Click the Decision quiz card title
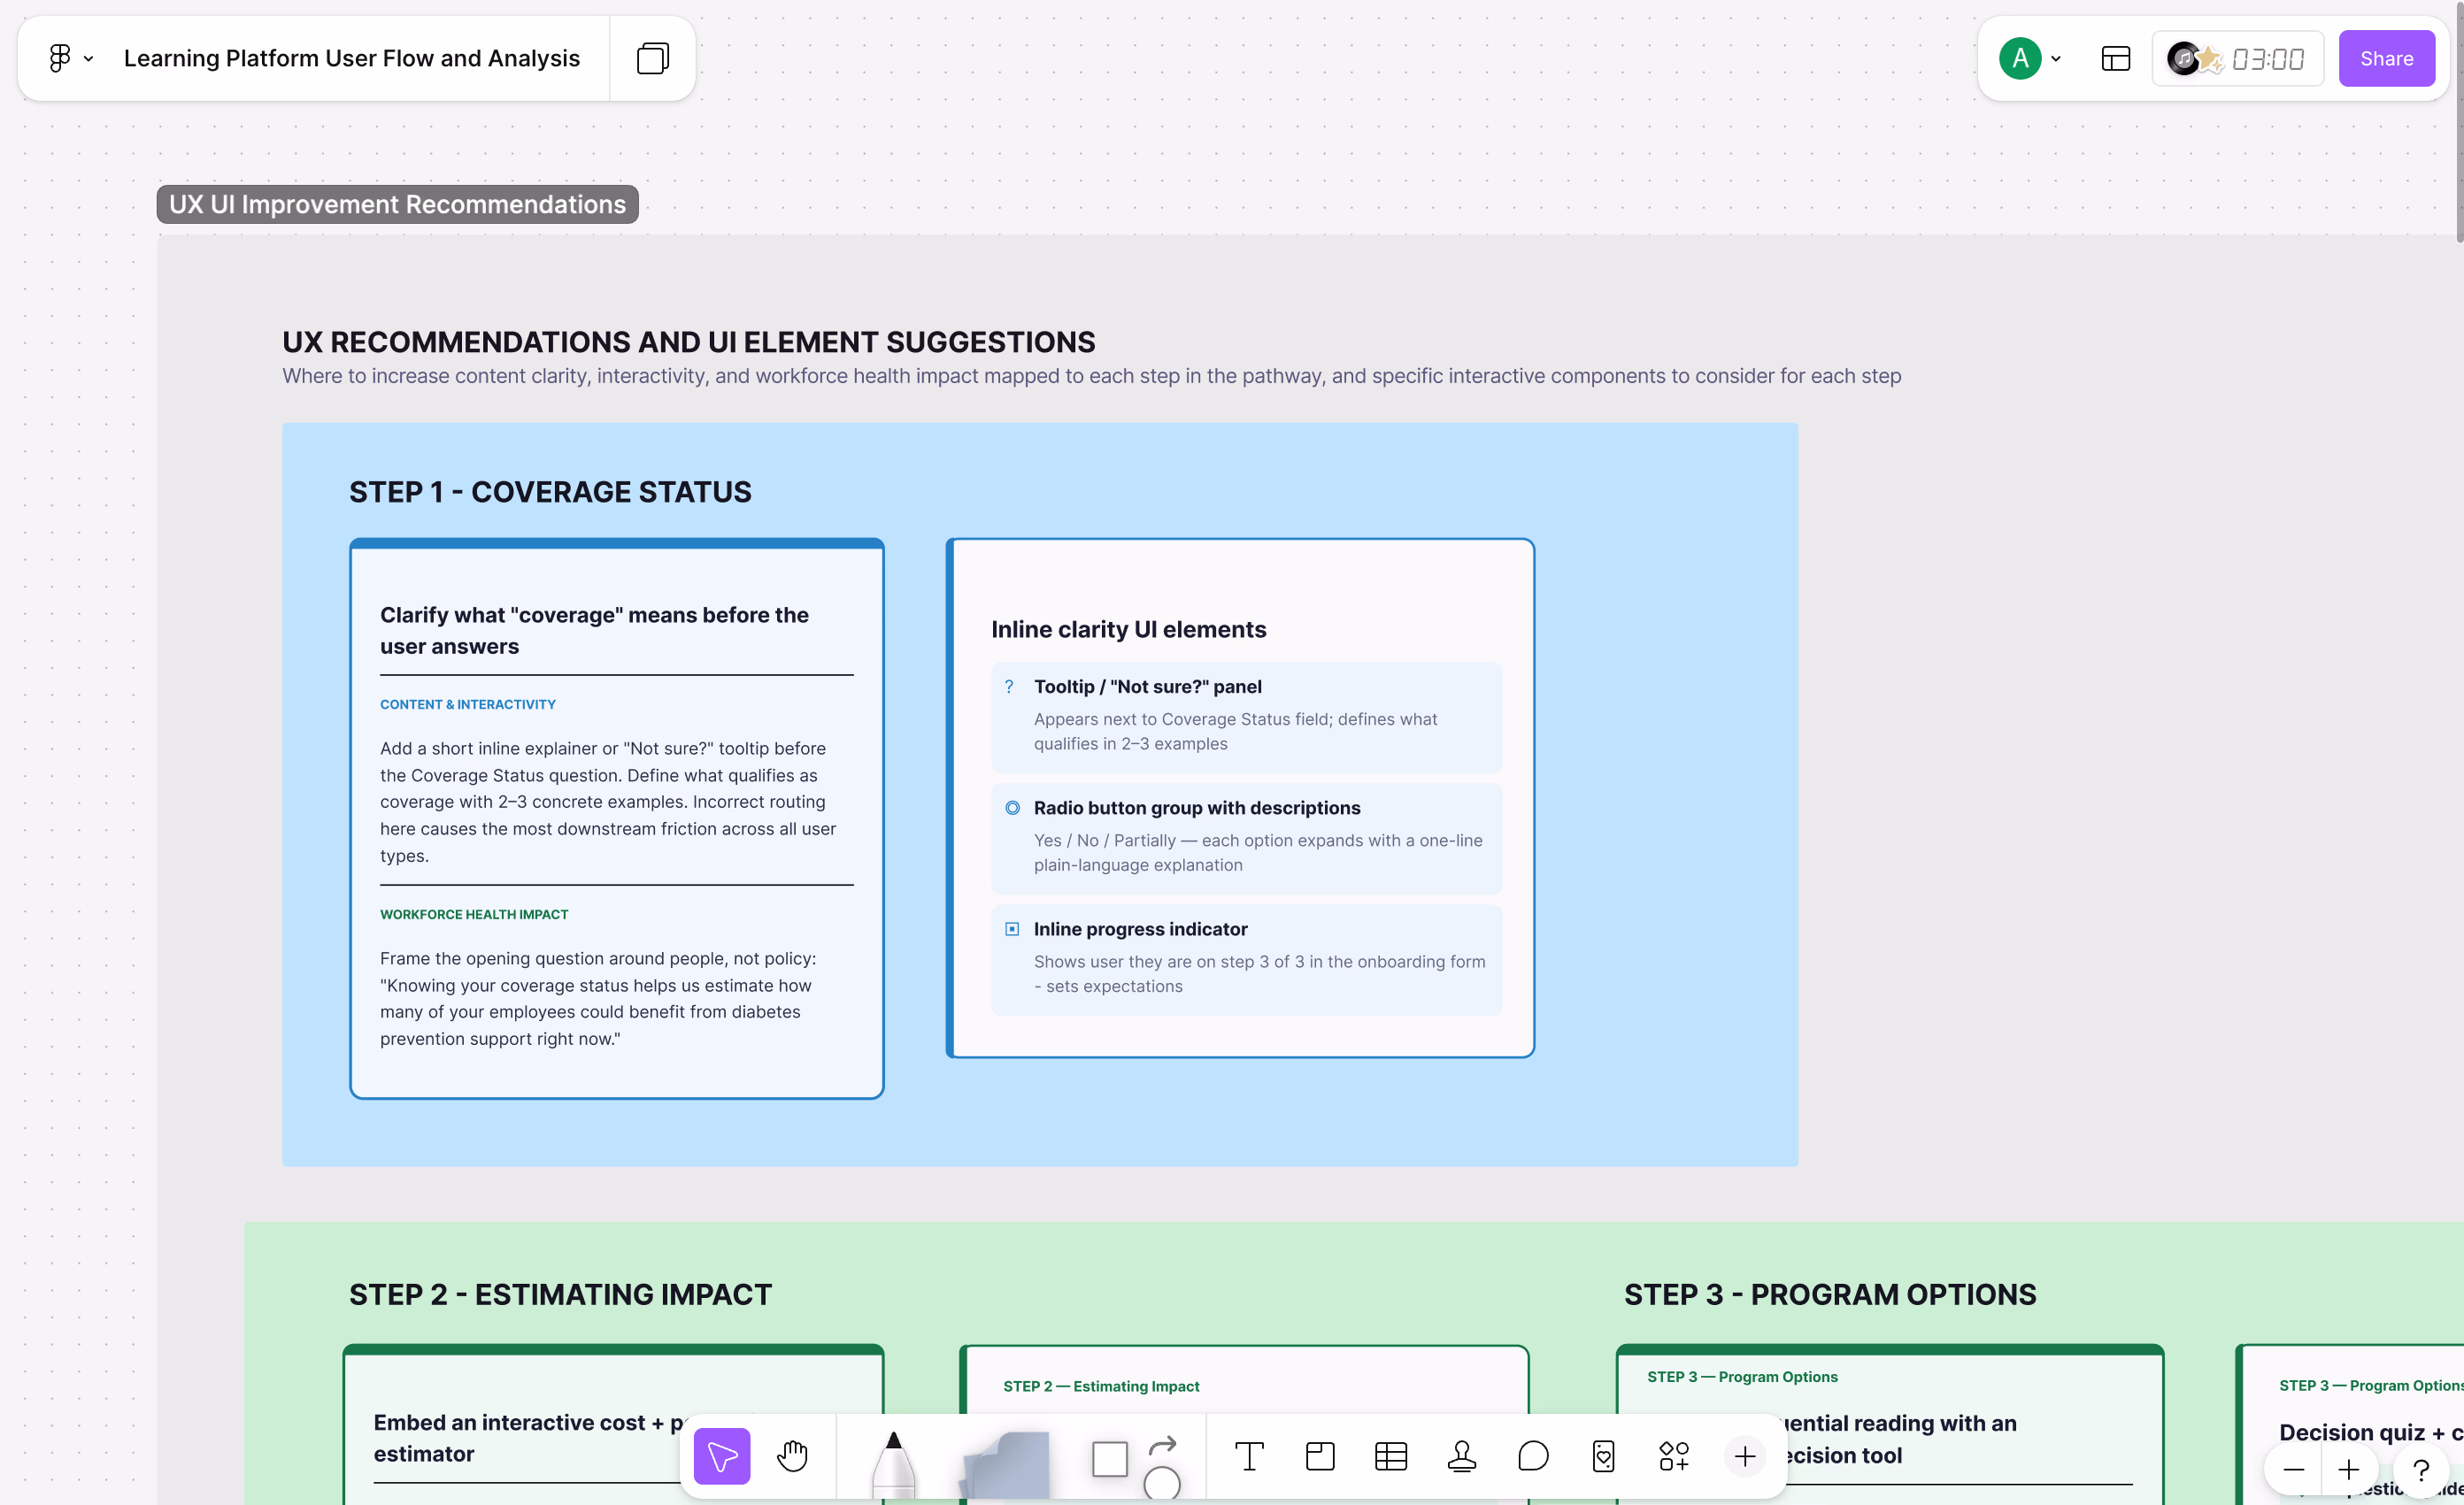Image resolution: width=2464 pixels, height=1505 pixels. [2371, 1432]
